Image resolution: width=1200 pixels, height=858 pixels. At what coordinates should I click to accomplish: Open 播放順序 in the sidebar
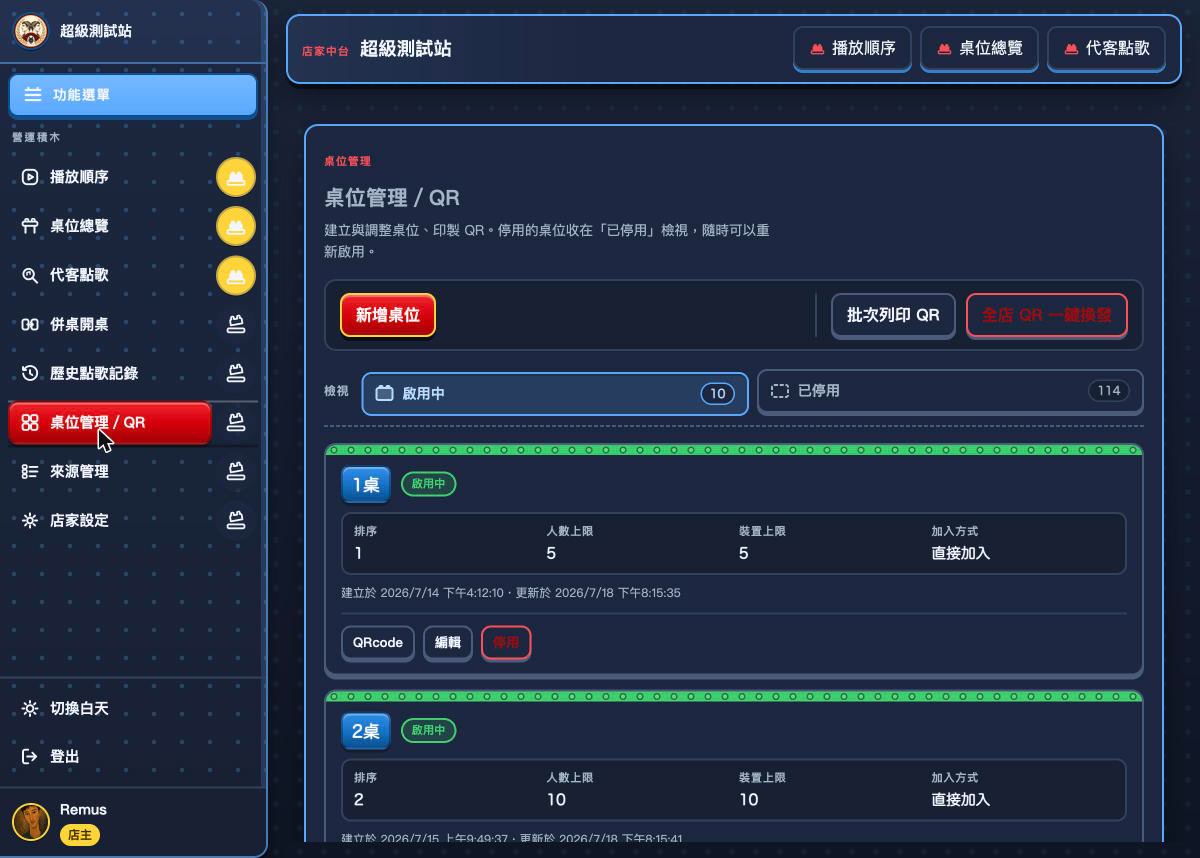[x=110, y=177]
